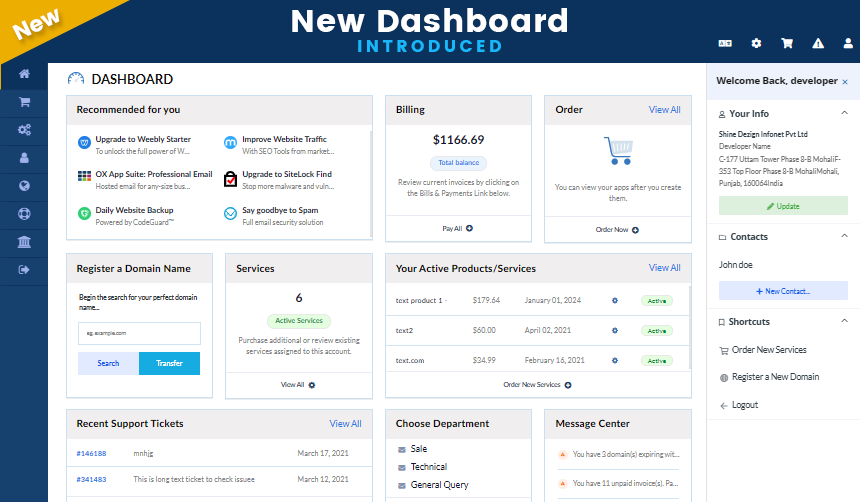Open the cart icon in top bar
Image resolution: width=860 pixels, height=502 pixels.
(x=787, y=43)
